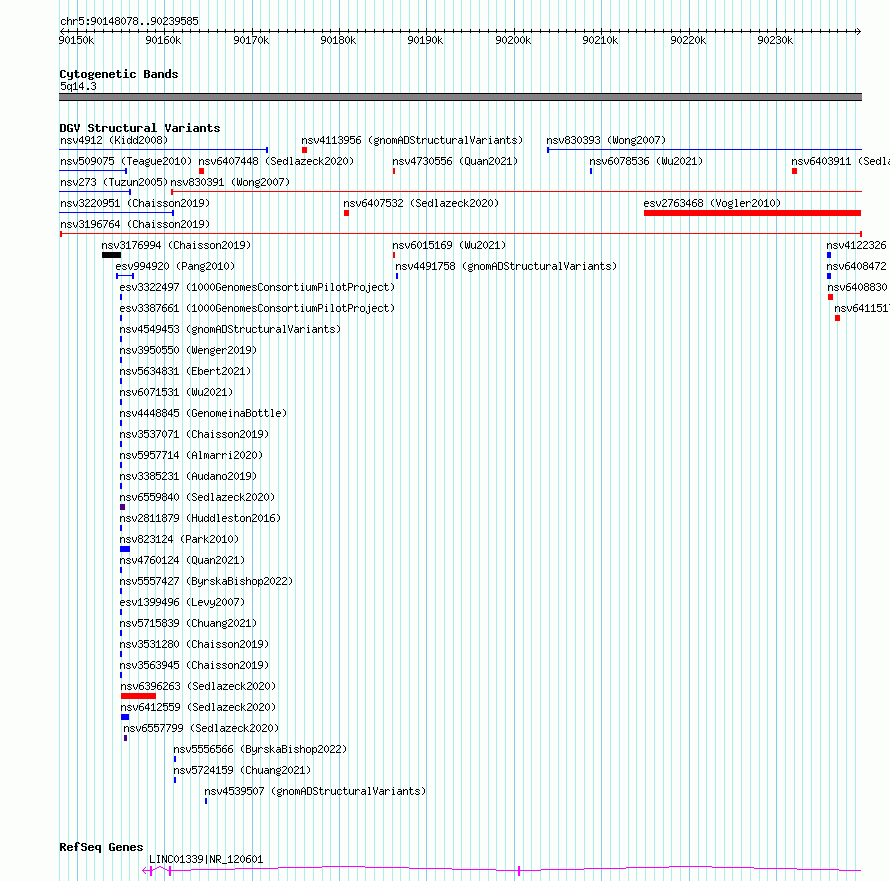The height and width of the screenshot is (881, 890).
Task: Open nsv5715839 (Chuang2021) variant
Action: [188, 623]
